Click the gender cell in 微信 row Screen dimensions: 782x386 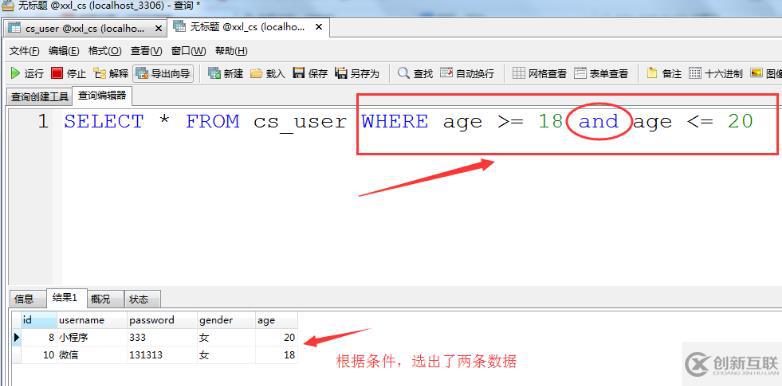[x=226, y=355]
